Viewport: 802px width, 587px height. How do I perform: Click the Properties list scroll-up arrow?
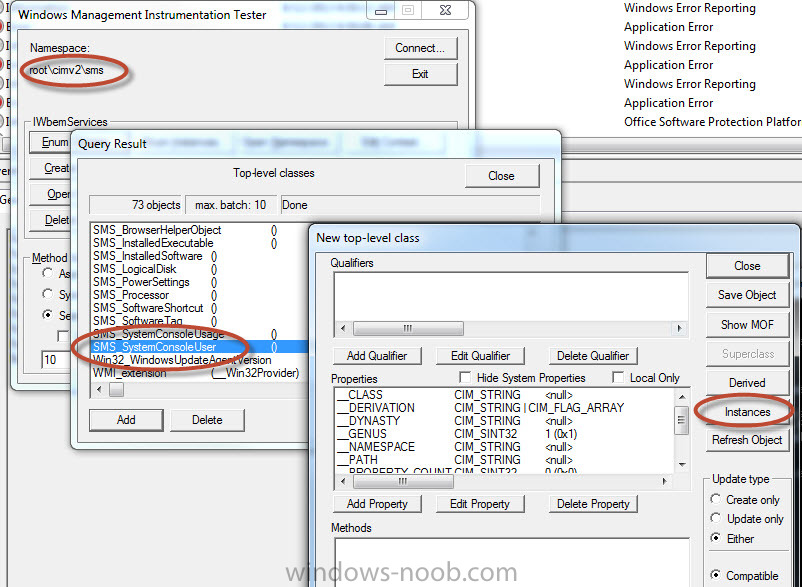682,396
